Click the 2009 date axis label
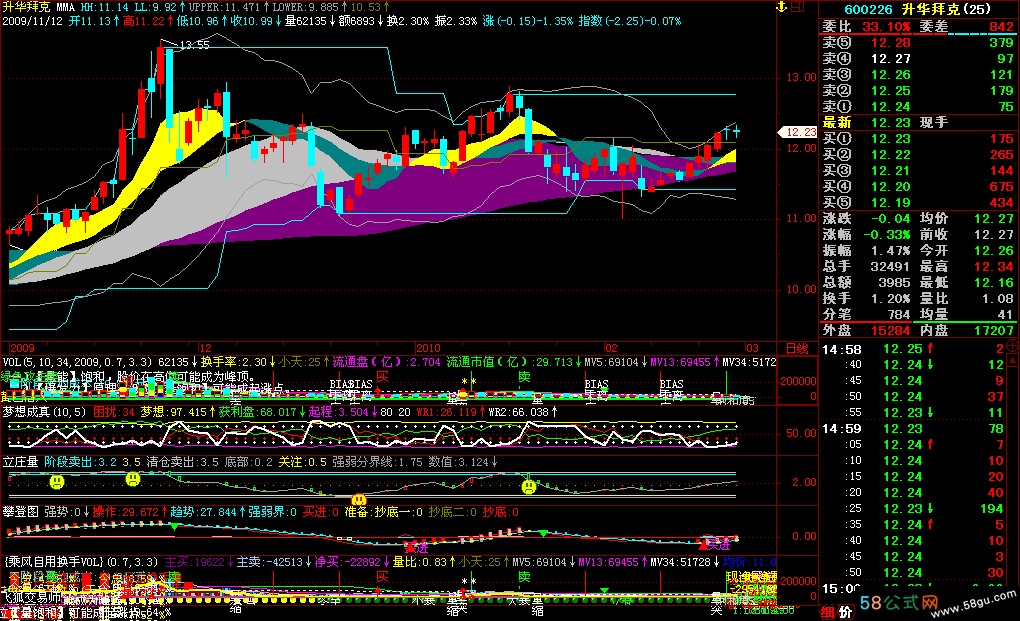1020x621 pixels. click(x=22, y=349)
